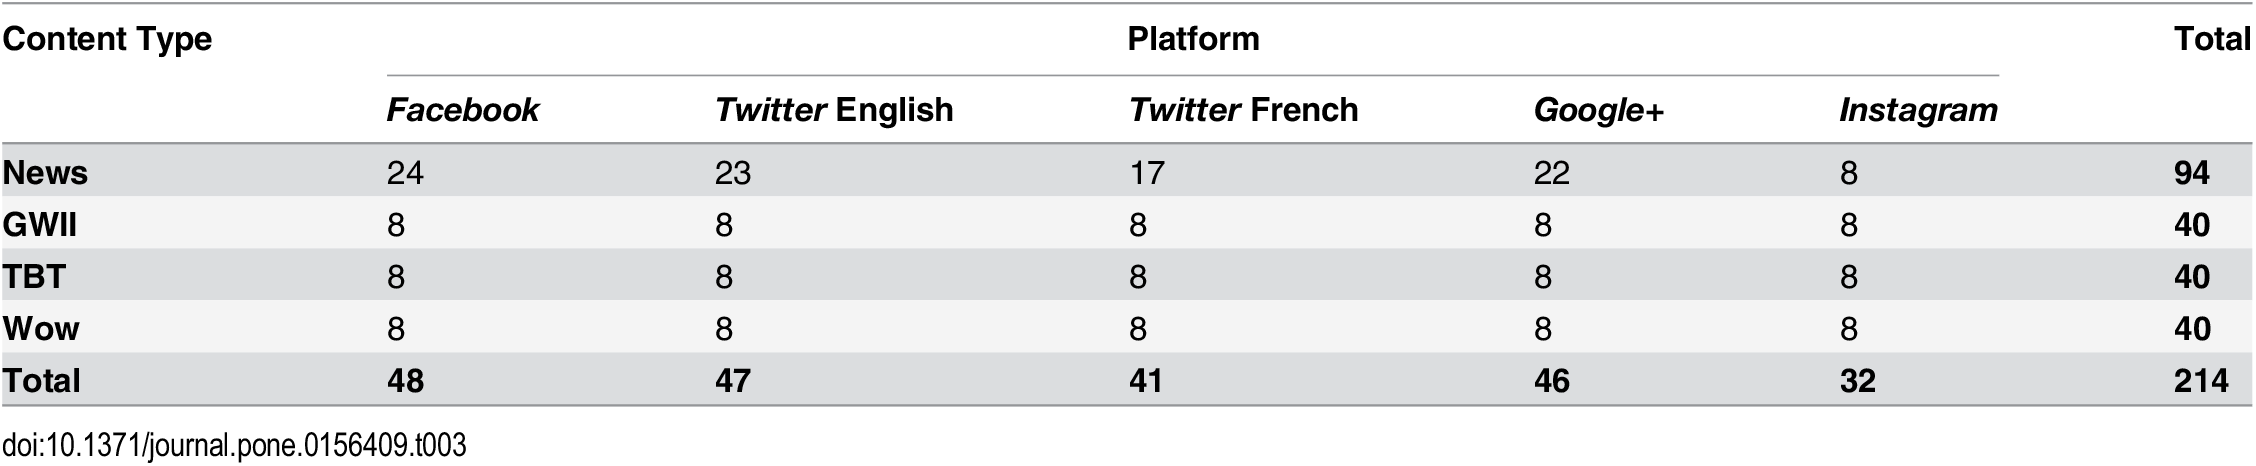Viewport: 2256px width, 466px height.
Task: Select the GWII row label
Action: click(x=39, y=225)
